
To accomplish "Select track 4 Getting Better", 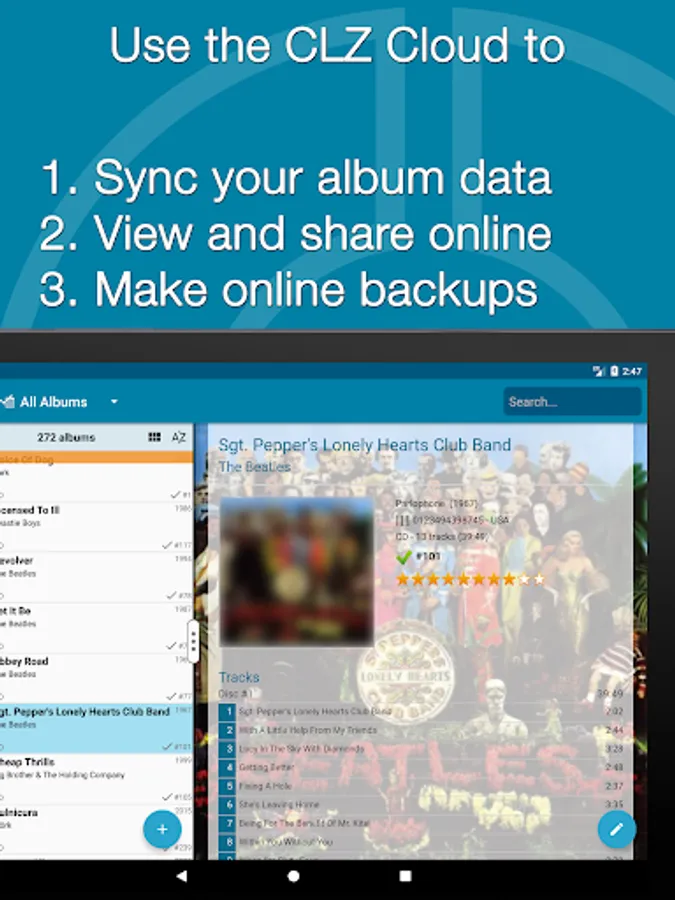I will tap(421, 767).
